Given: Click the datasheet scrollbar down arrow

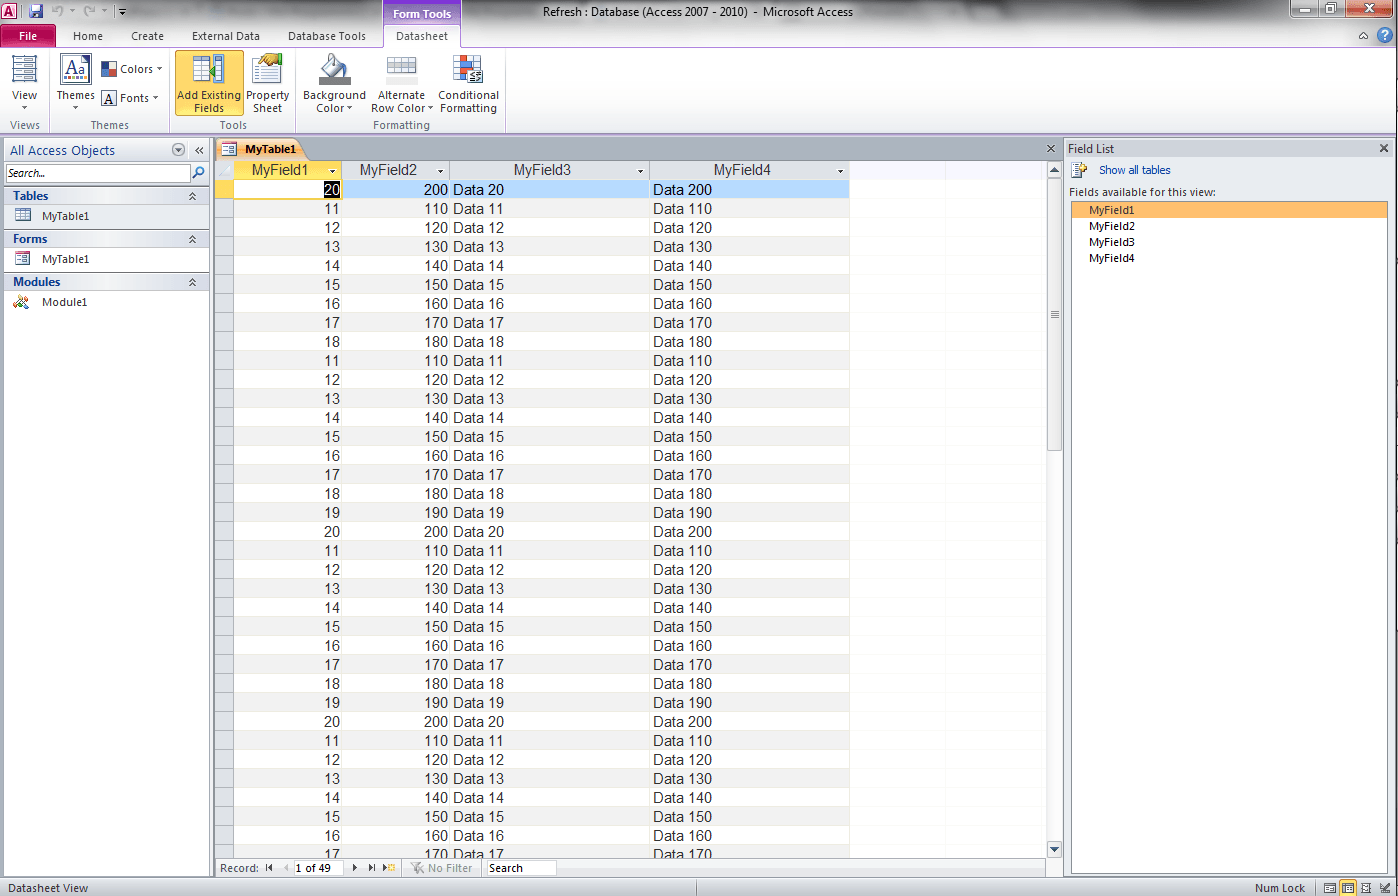Looking at the screenshot, I should (x=1054, y=849).
